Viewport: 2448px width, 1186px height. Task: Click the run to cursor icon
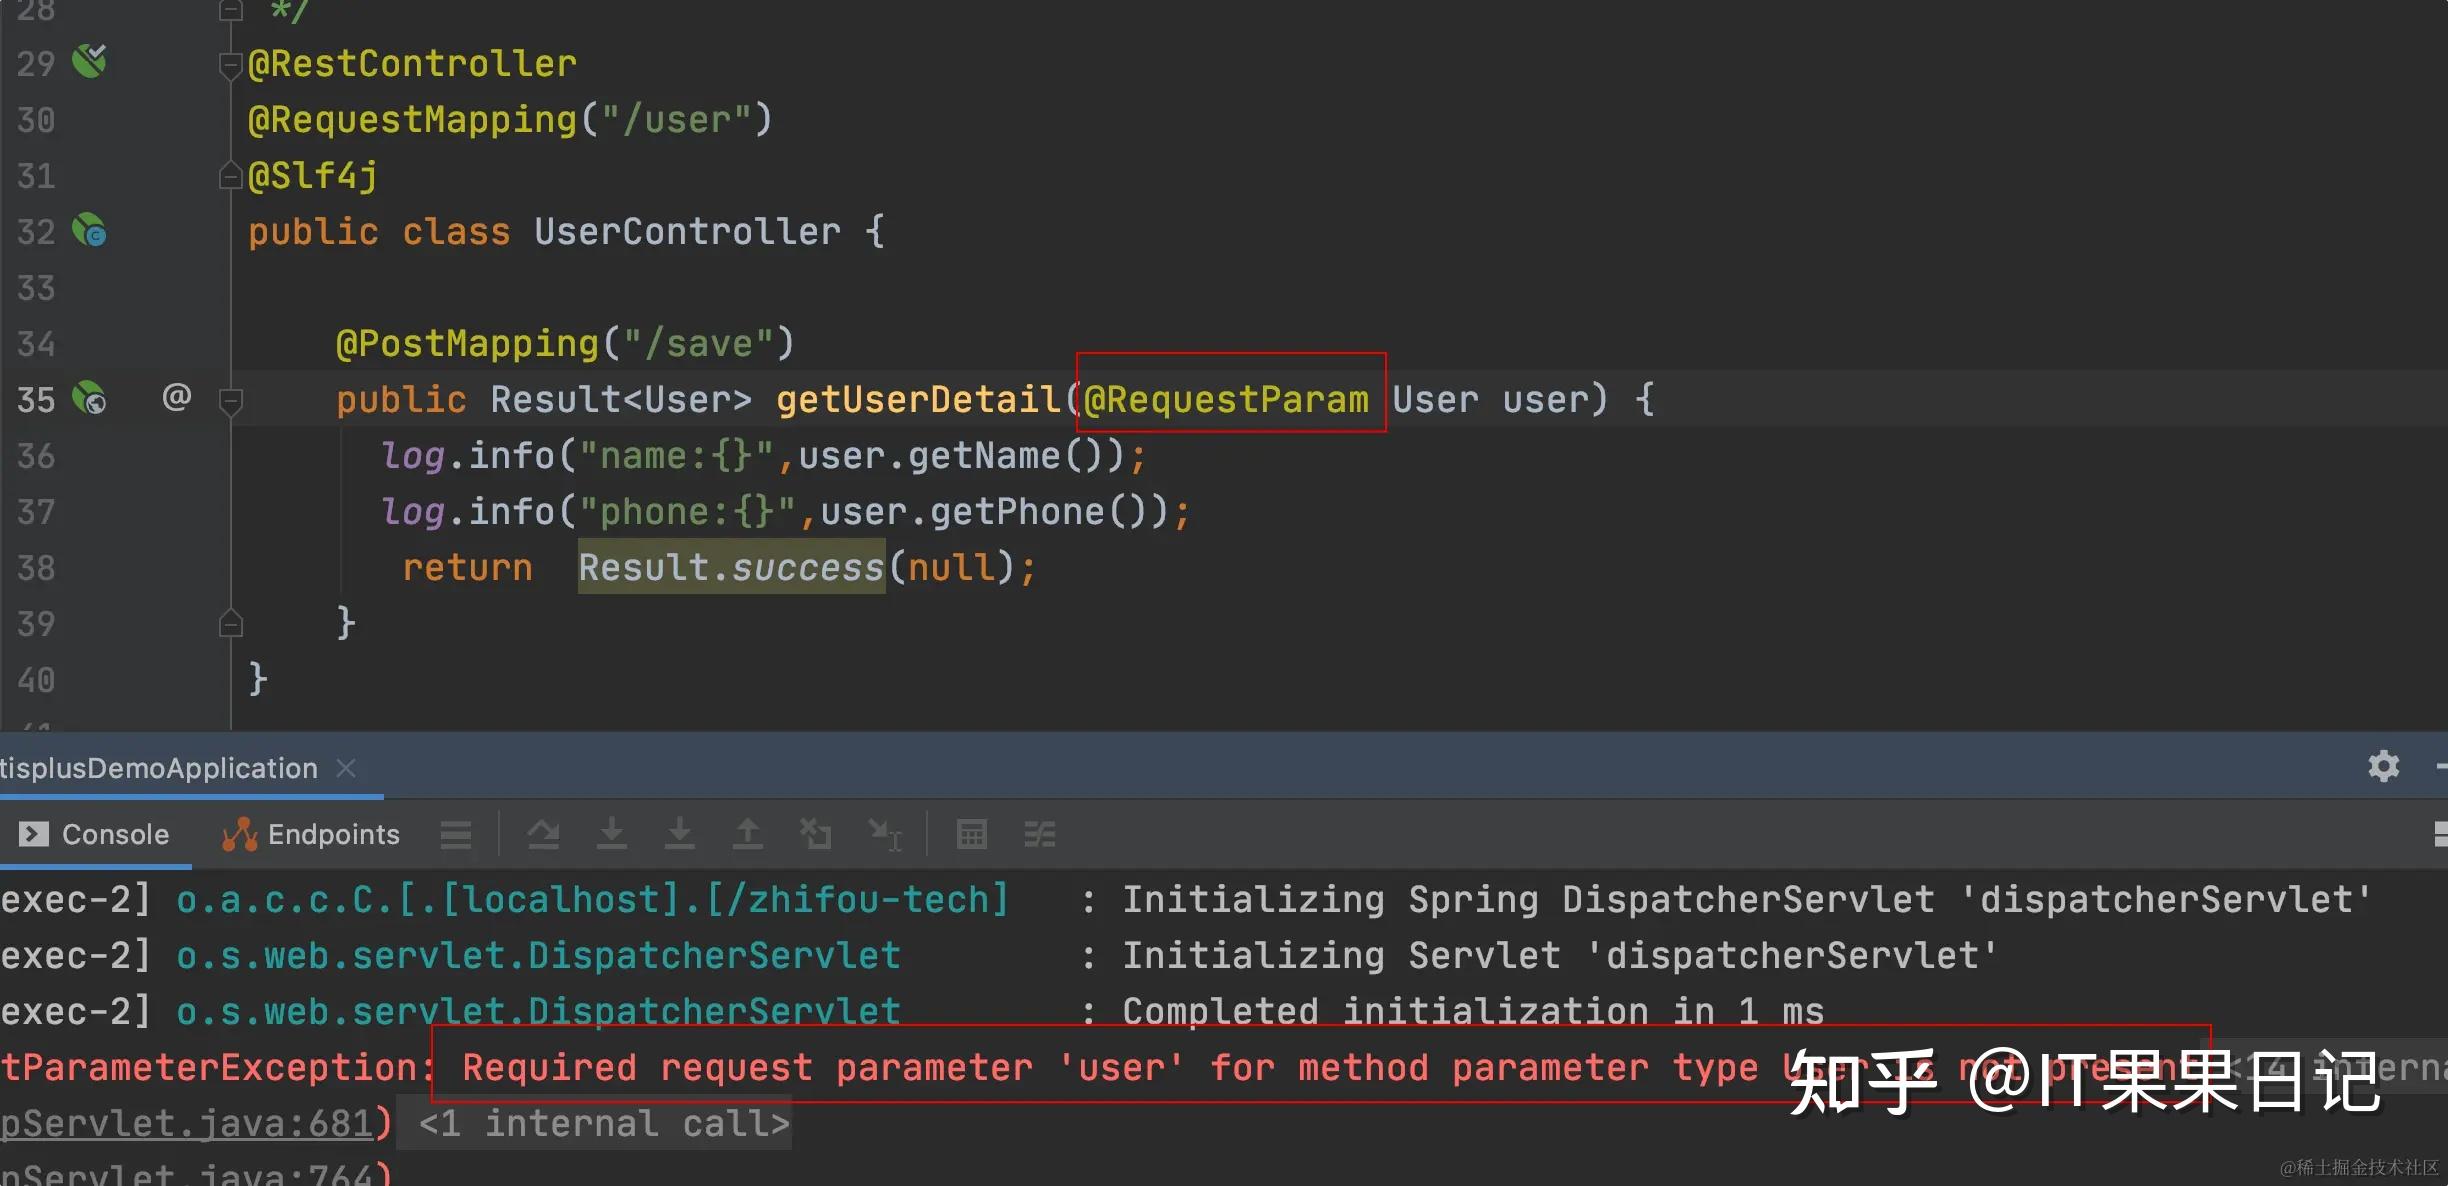(885, 834)
